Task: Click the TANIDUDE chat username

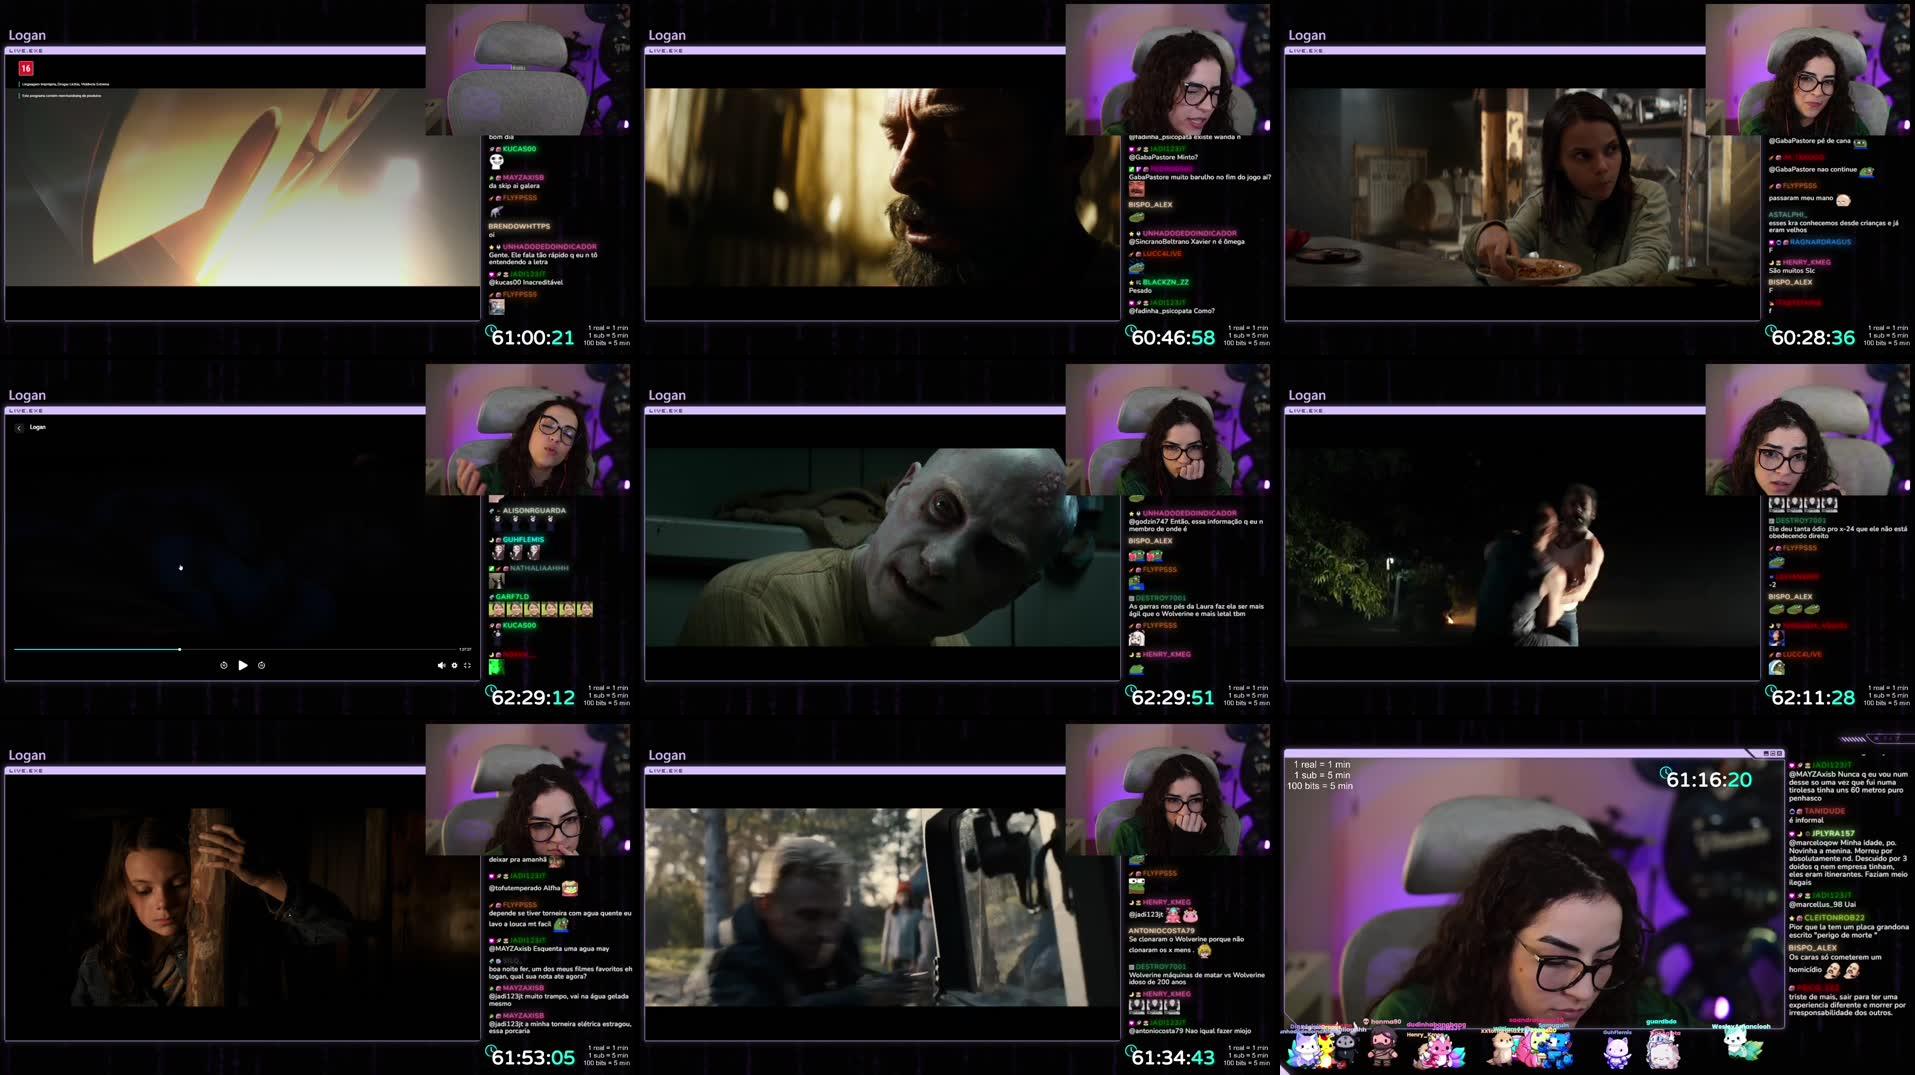Action: coord(1825,811)
